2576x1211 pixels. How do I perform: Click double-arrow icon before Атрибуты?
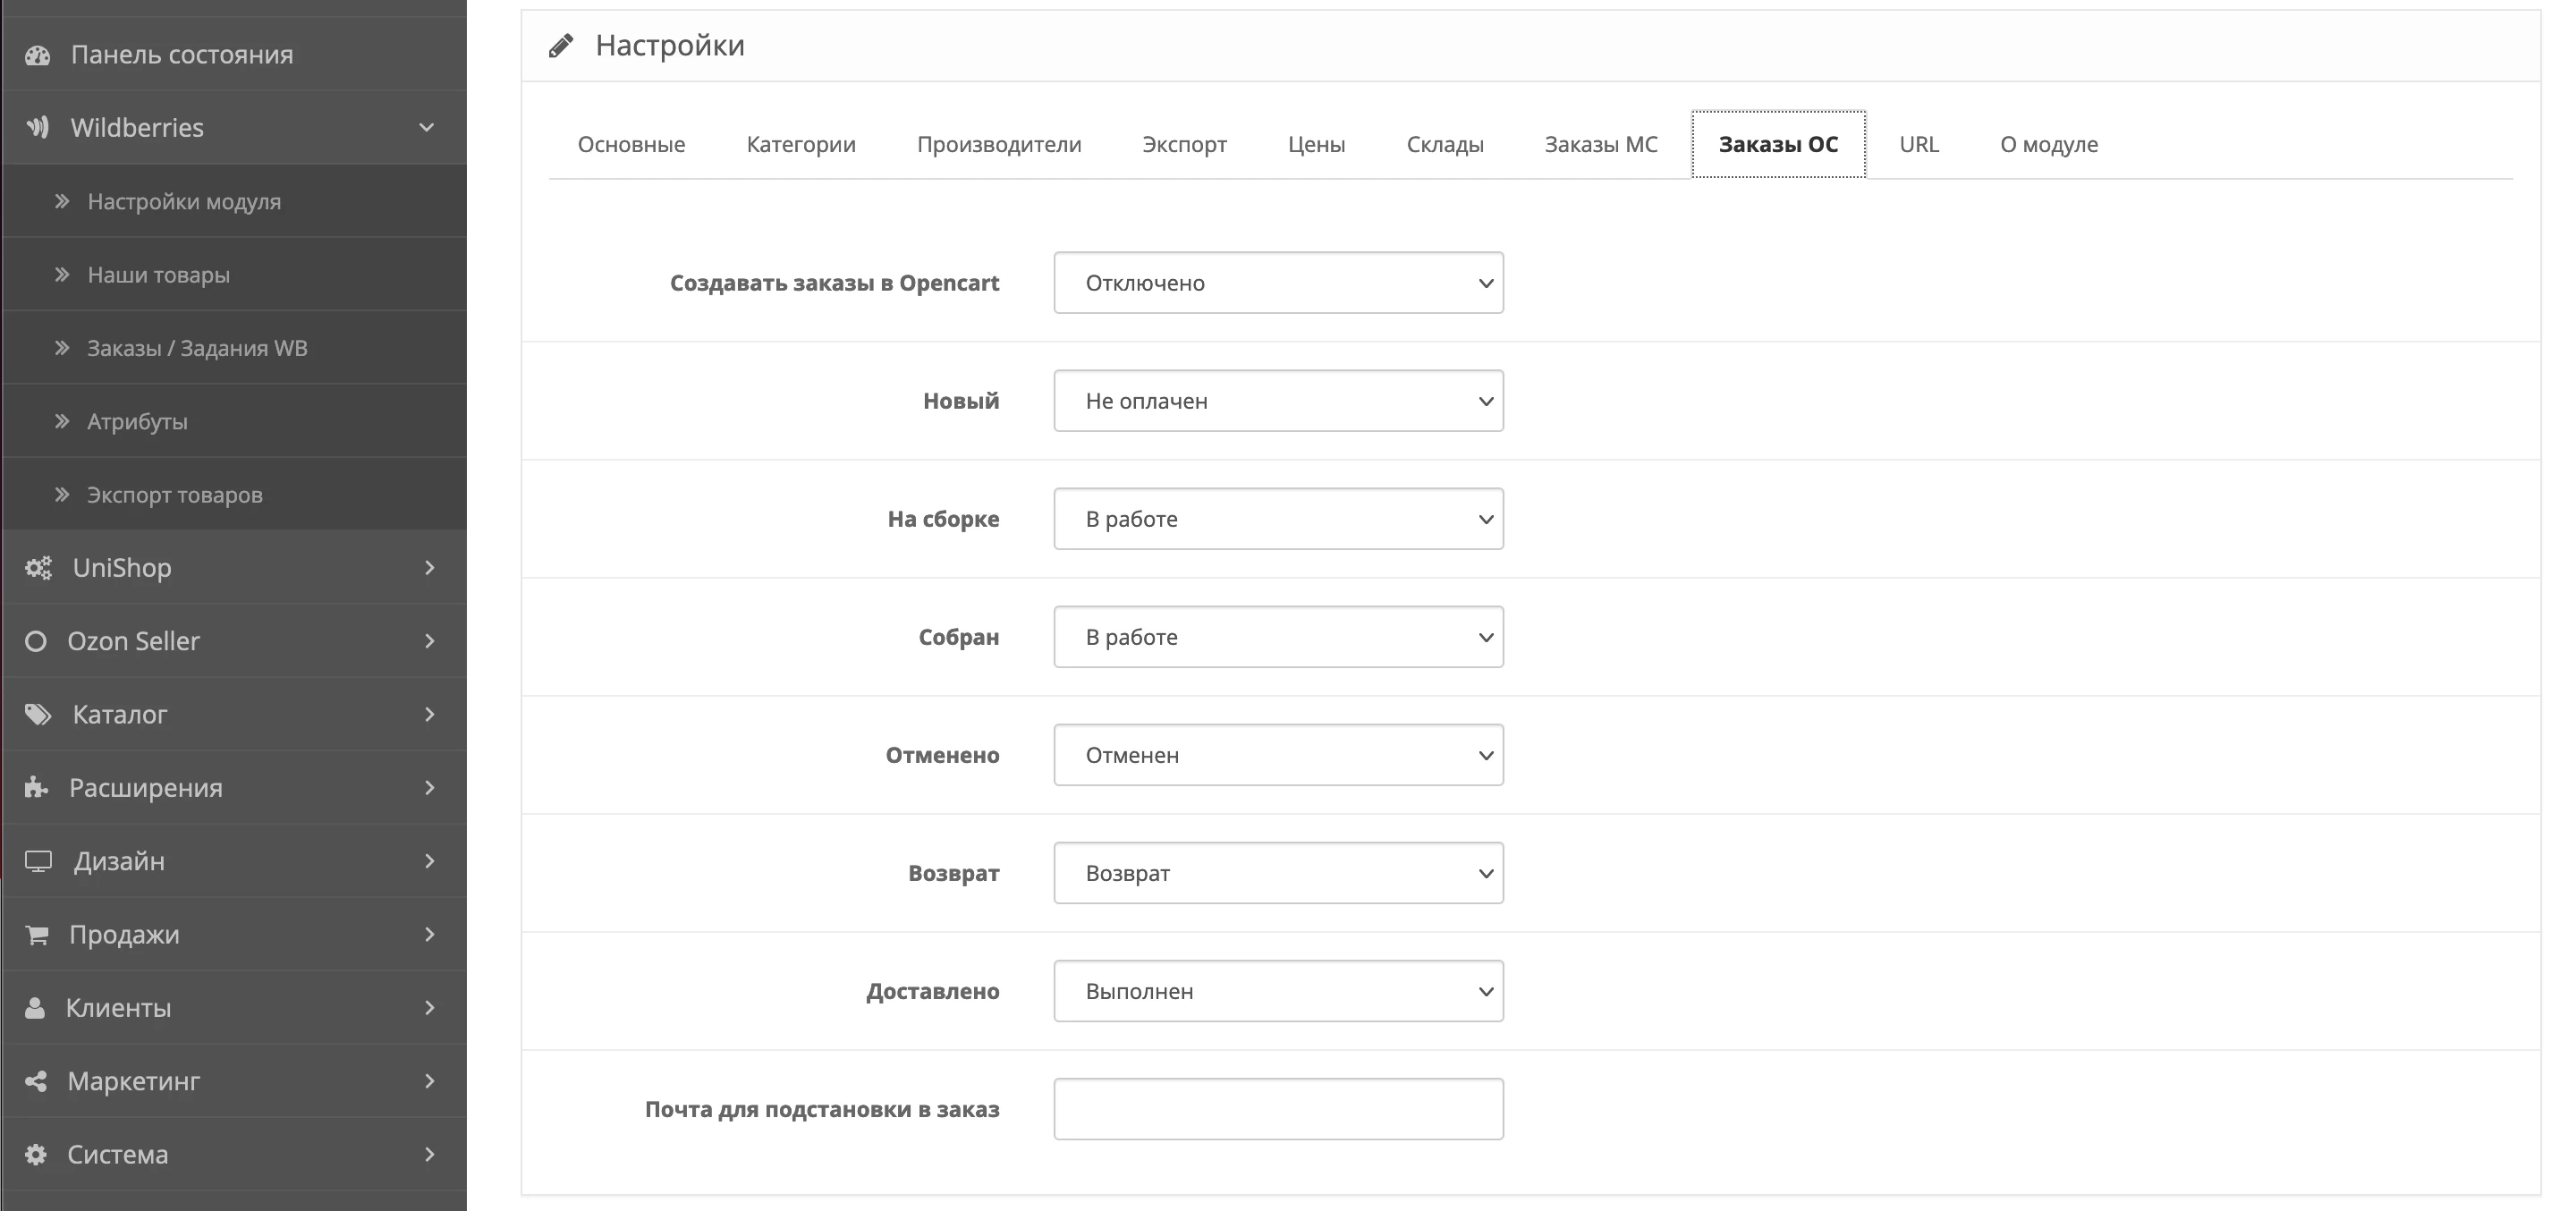[62, 421]
